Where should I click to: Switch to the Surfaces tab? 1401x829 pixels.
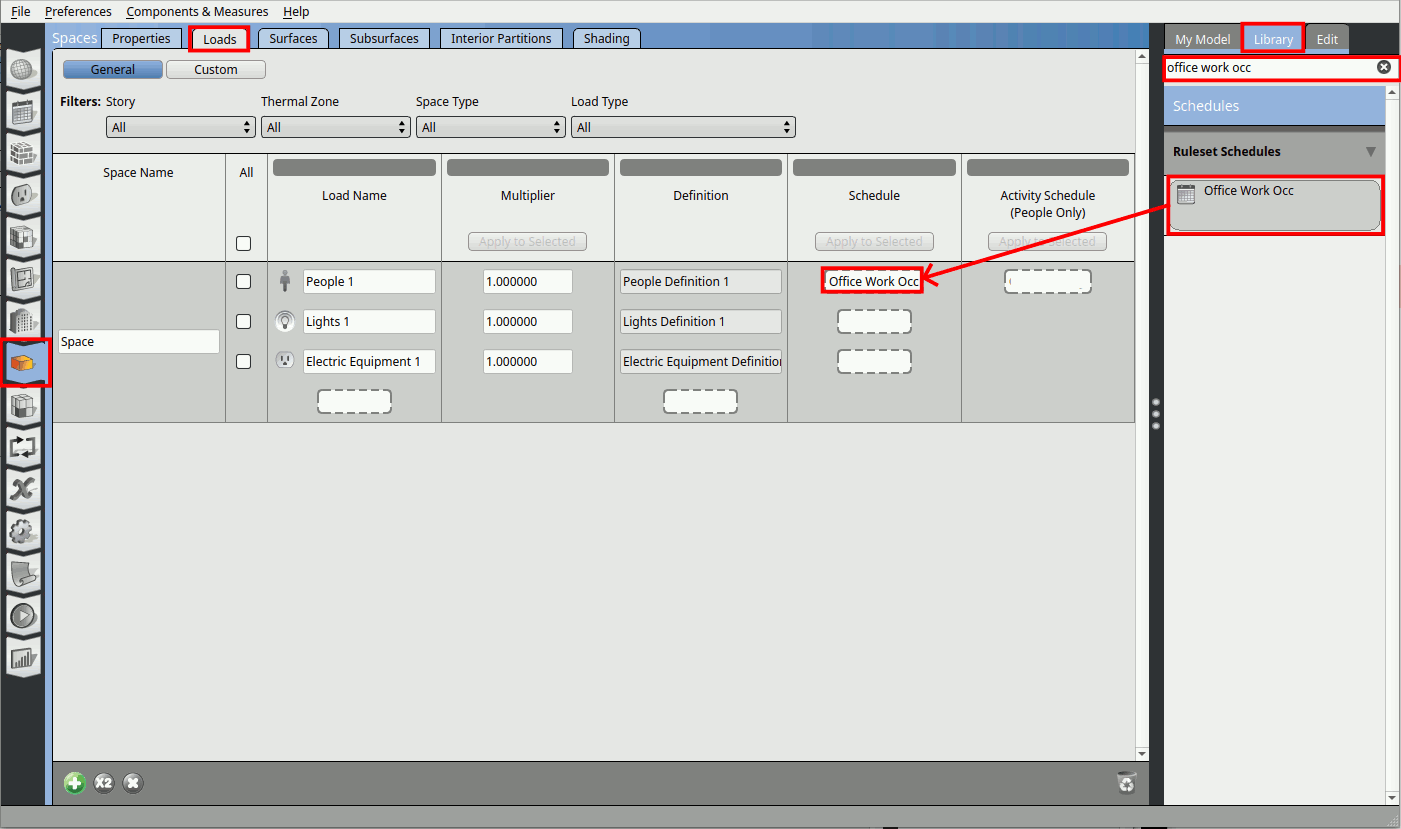tap(293, 39)
